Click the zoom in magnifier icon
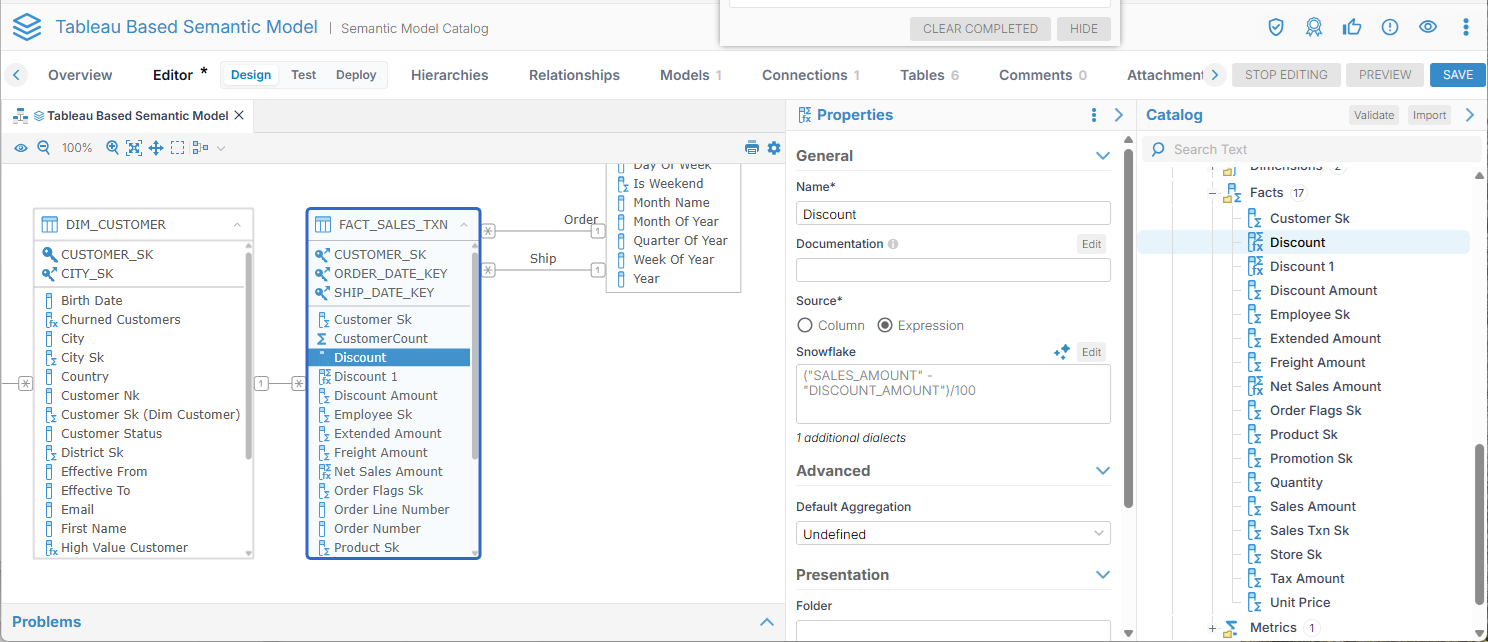Screen dimensions: 1488x642 tap(112, 148)
